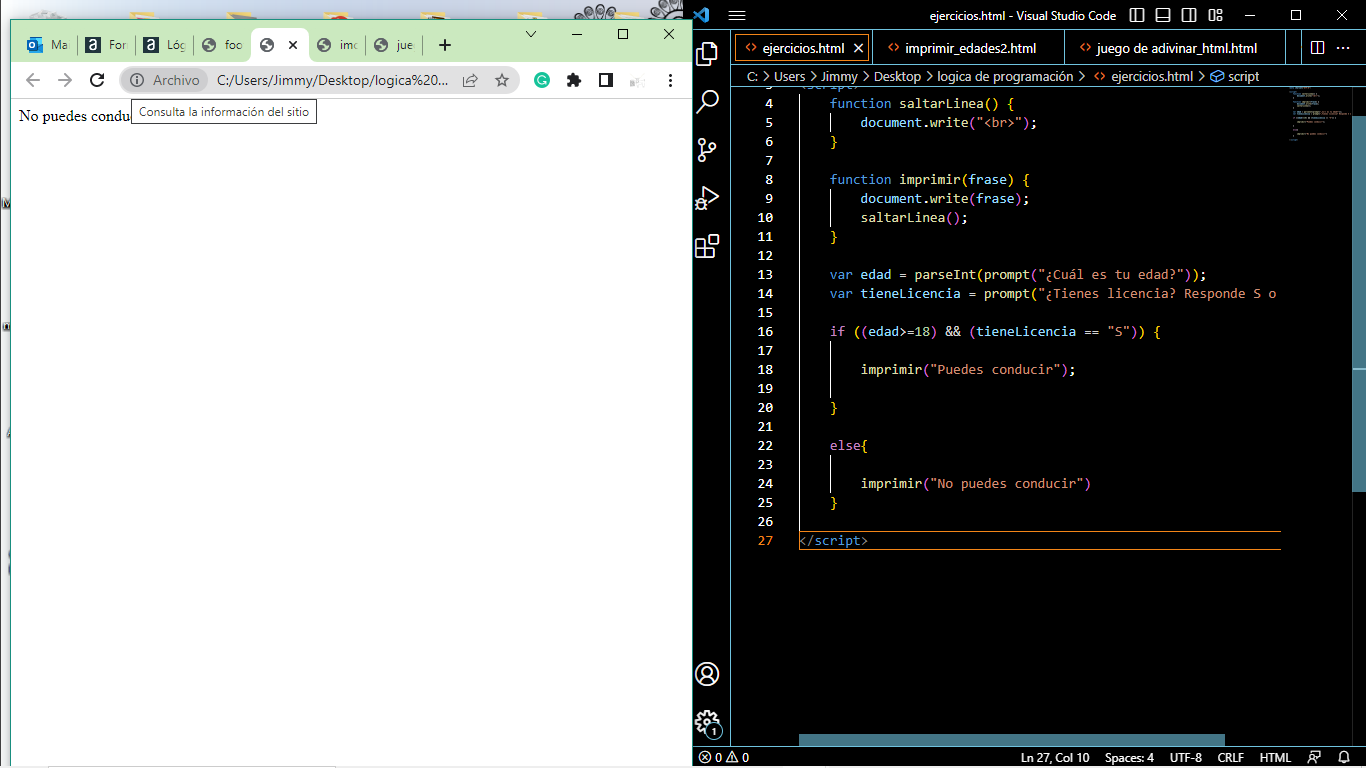This screenshot has height=768, width=1366.
Task: Click the VS Code logo icon
Action: 702,15
